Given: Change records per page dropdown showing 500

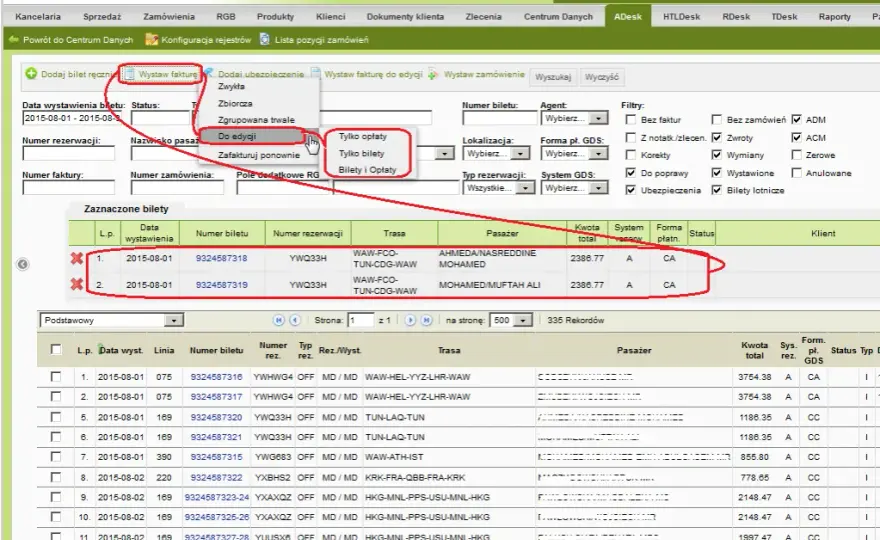Looking at the screenshot, I should click(x=511, y=320).
